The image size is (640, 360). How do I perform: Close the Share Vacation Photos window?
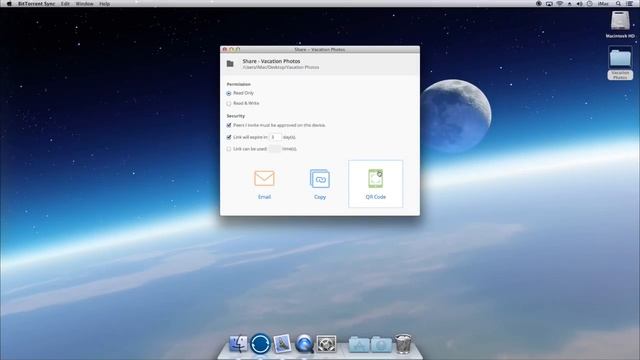pyautogui.click(x=224, y=49)
